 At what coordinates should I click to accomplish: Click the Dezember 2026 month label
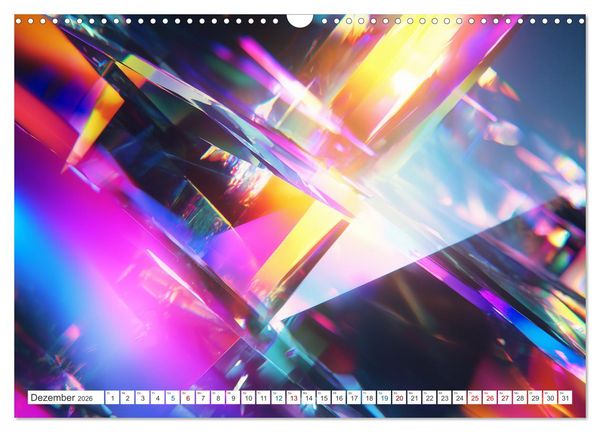[62, 398]
